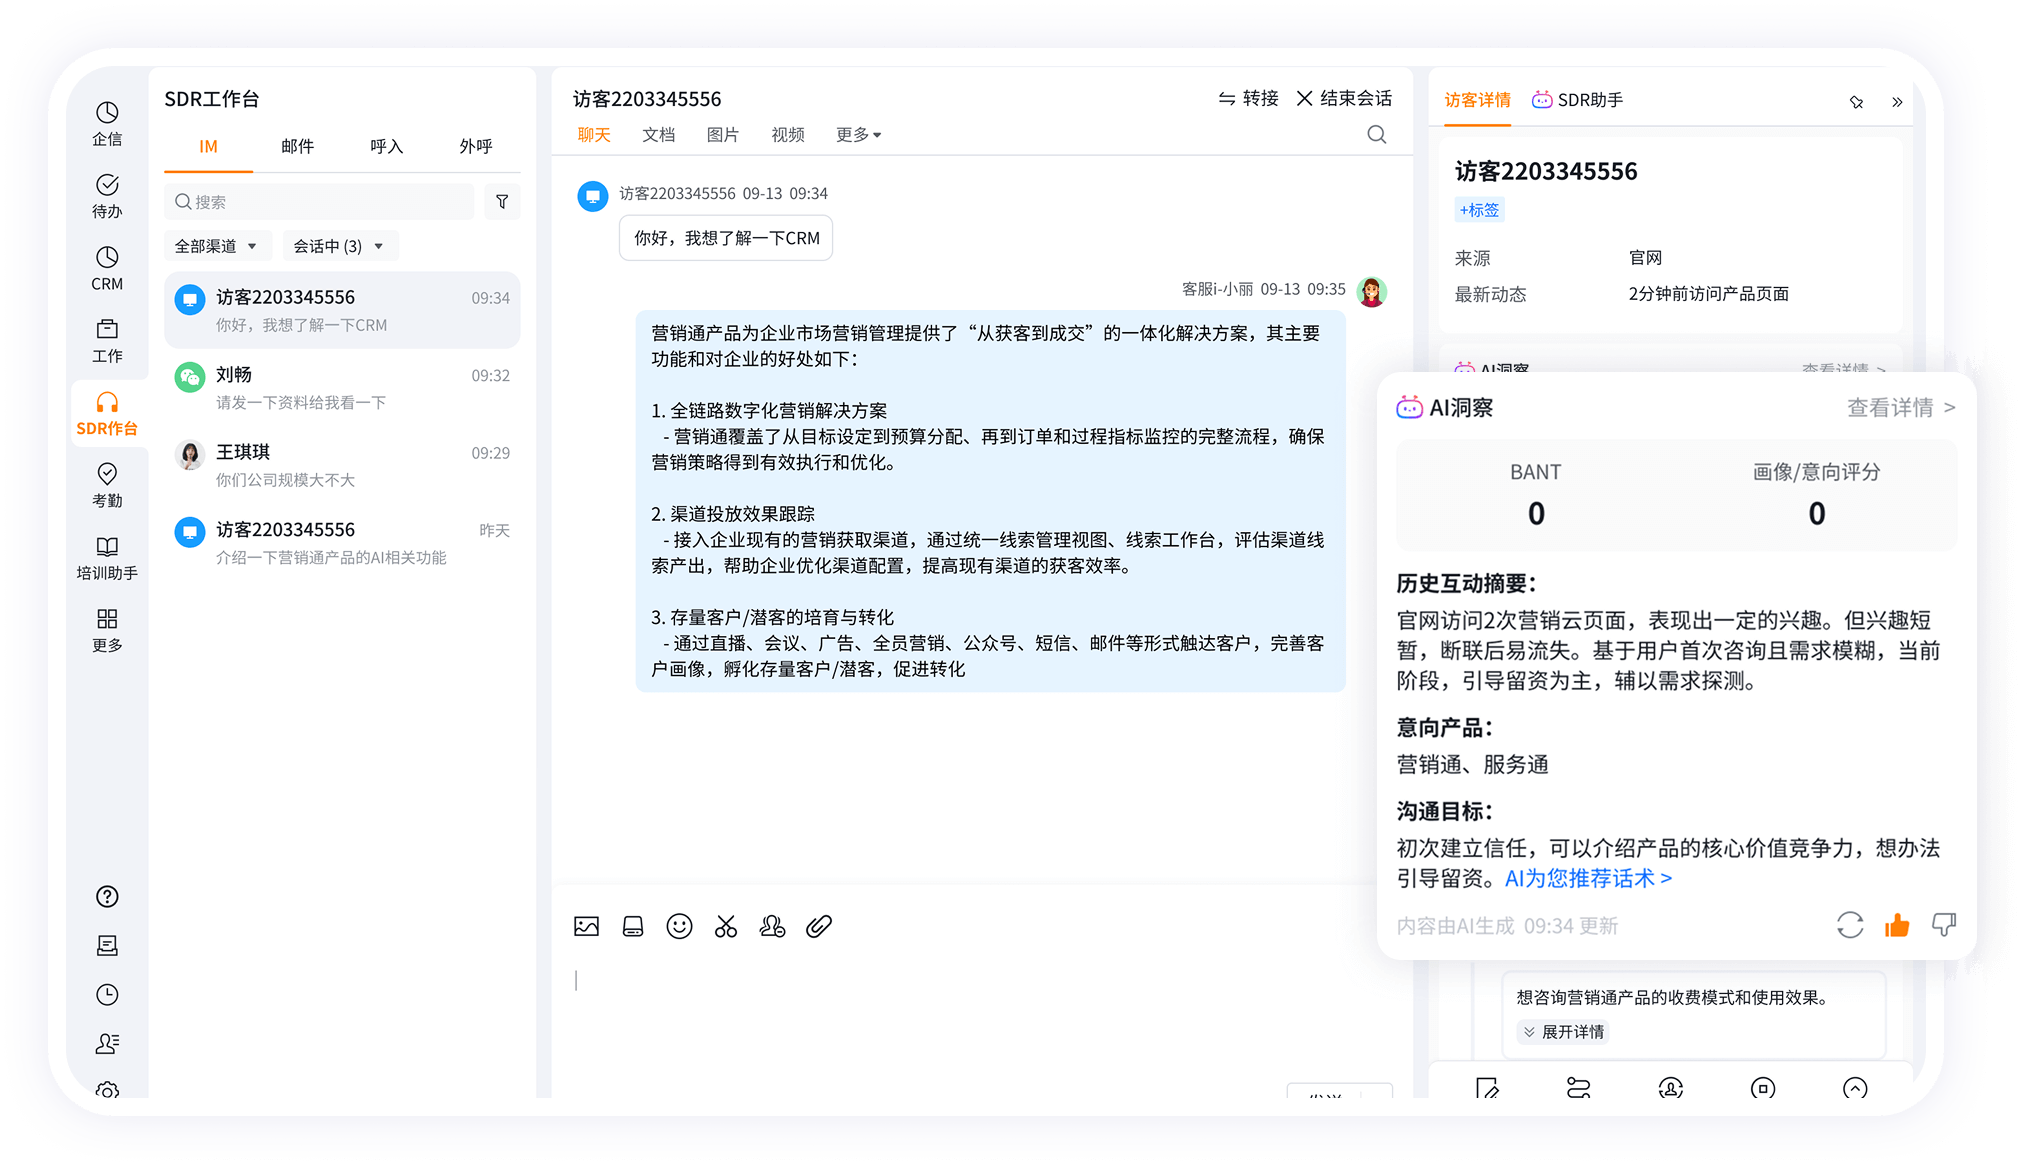Give thumbs up on the AI洞察 content
The height and width of the screenshot is (1164, 2025).
(x=1896, y=925)
